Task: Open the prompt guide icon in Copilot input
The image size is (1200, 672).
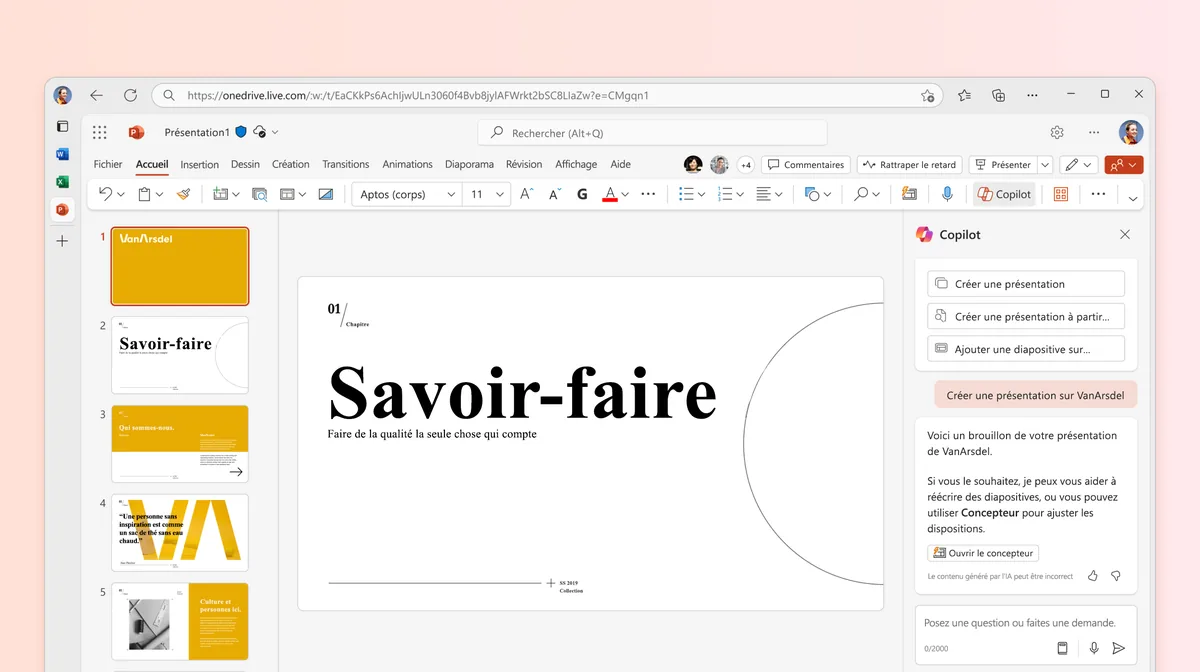Action: [x=1063, y=648]
